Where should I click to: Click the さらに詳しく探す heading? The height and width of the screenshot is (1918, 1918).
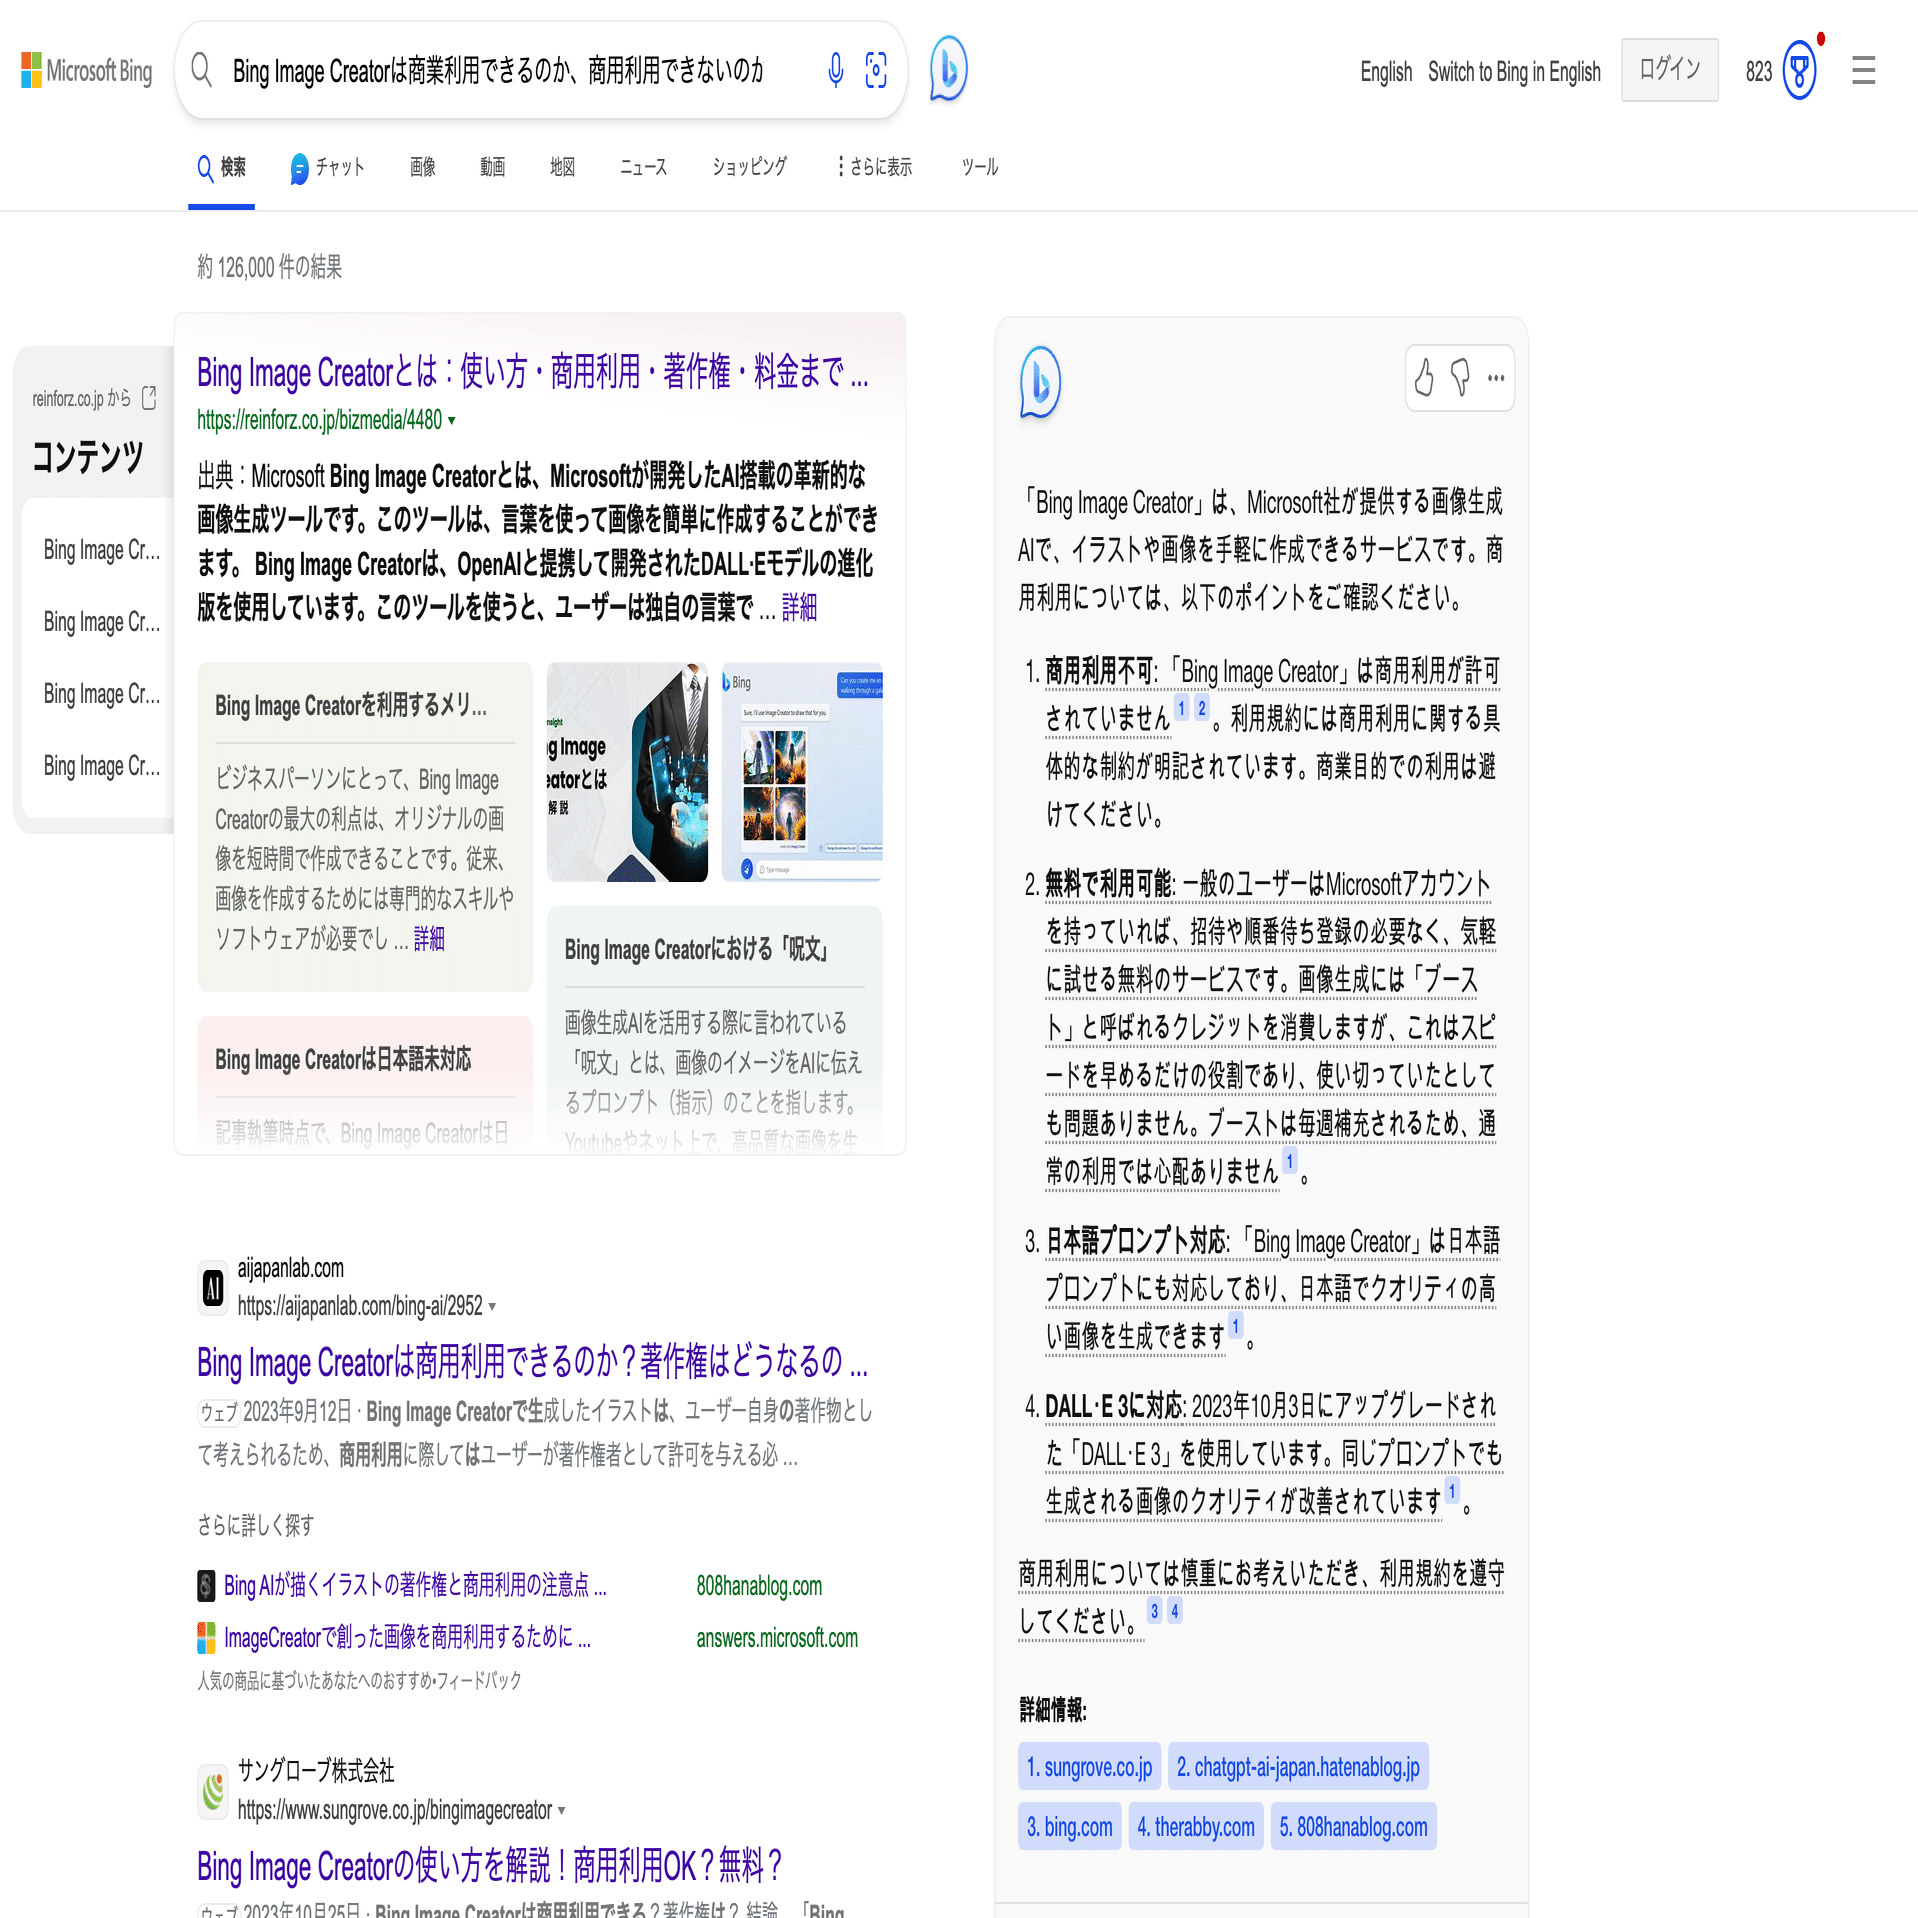pos(256,1525)
